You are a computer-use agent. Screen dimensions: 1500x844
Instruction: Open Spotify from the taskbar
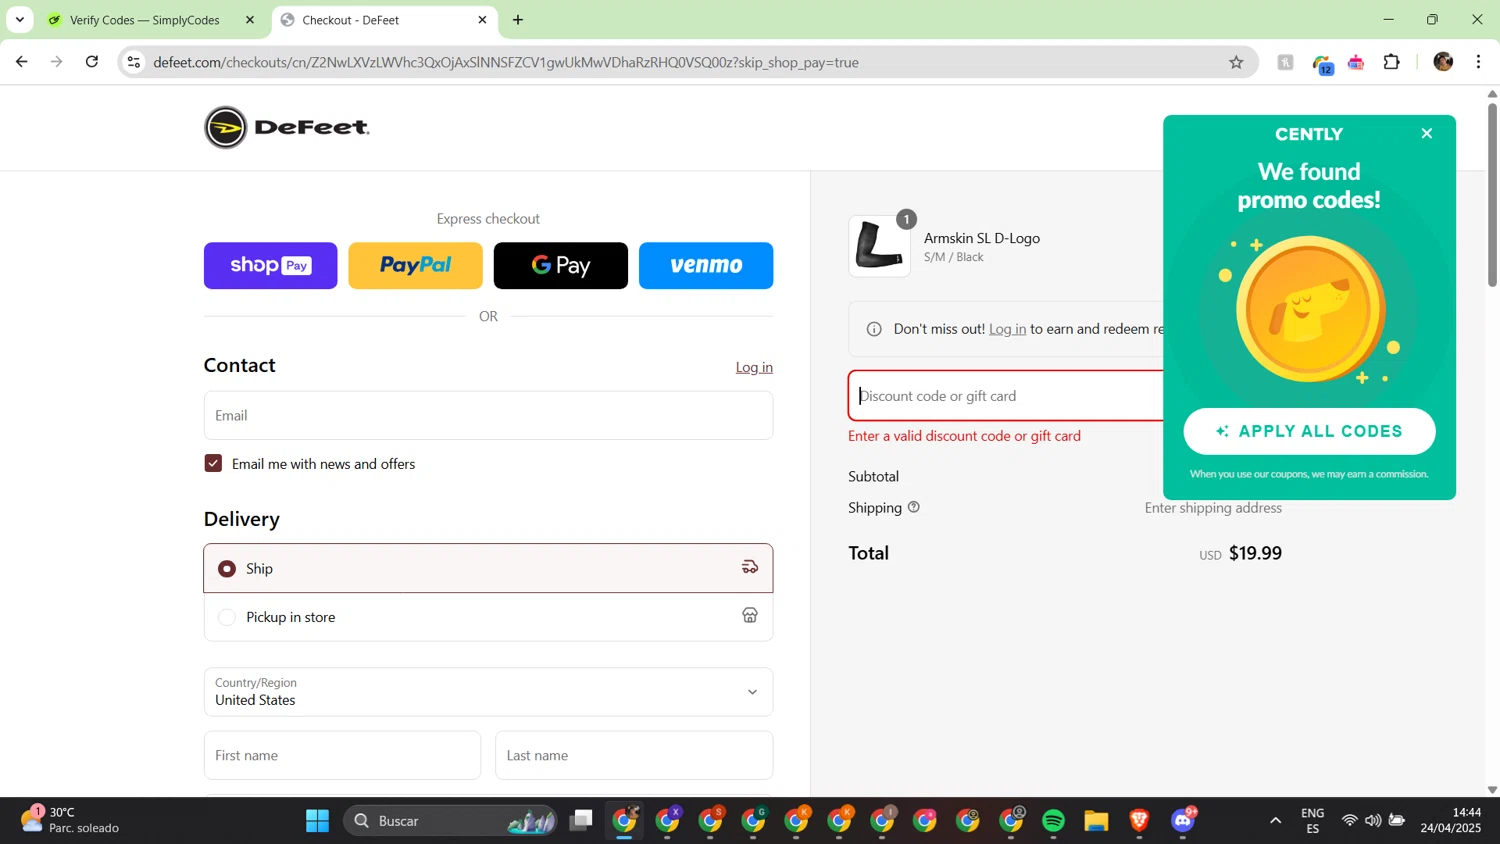1053,821
